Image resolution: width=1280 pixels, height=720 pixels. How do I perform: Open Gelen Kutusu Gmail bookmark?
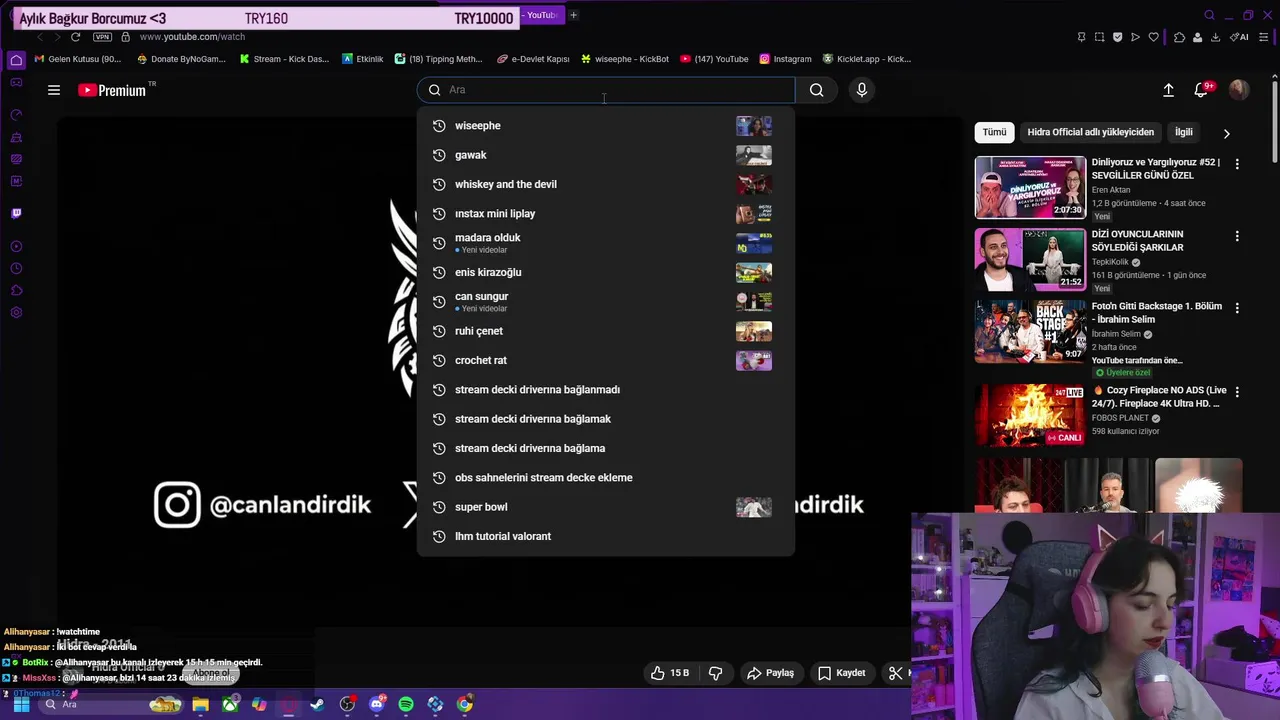coord(78,59)
